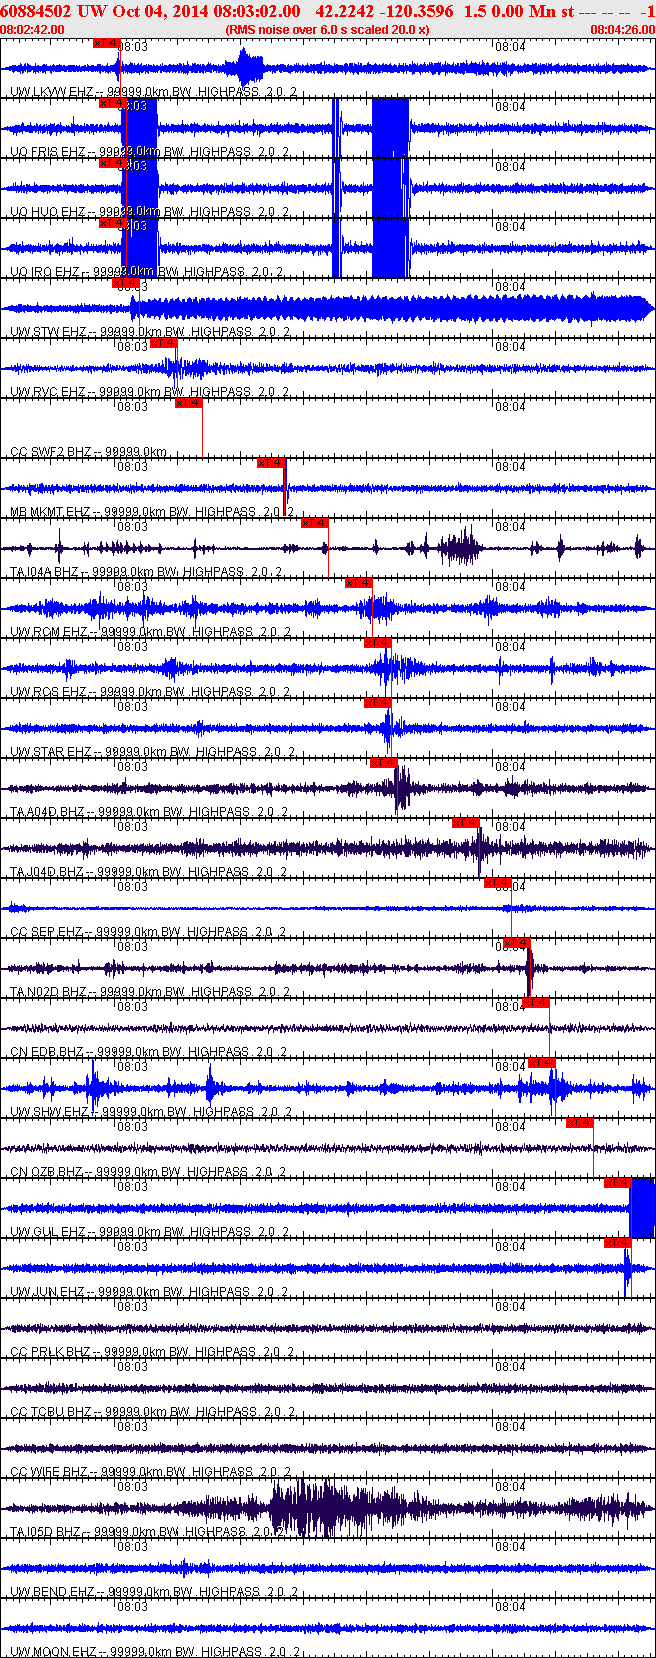Click the red pick on TA J04D trace
Viewport: 656px width, 1658px height.
click(466, 823)
